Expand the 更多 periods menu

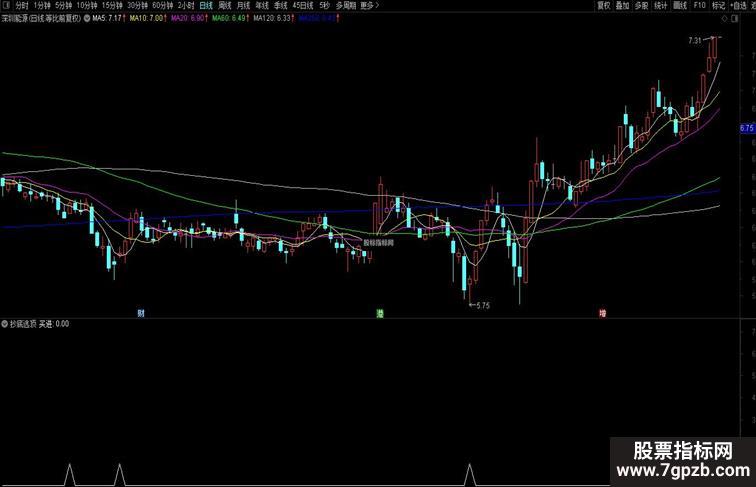[370, 5]
